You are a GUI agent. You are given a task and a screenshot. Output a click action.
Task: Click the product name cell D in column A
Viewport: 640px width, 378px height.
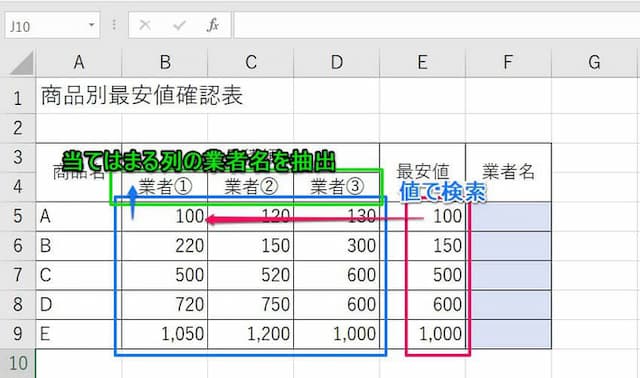pyautogui.click(x=79, y=305)
